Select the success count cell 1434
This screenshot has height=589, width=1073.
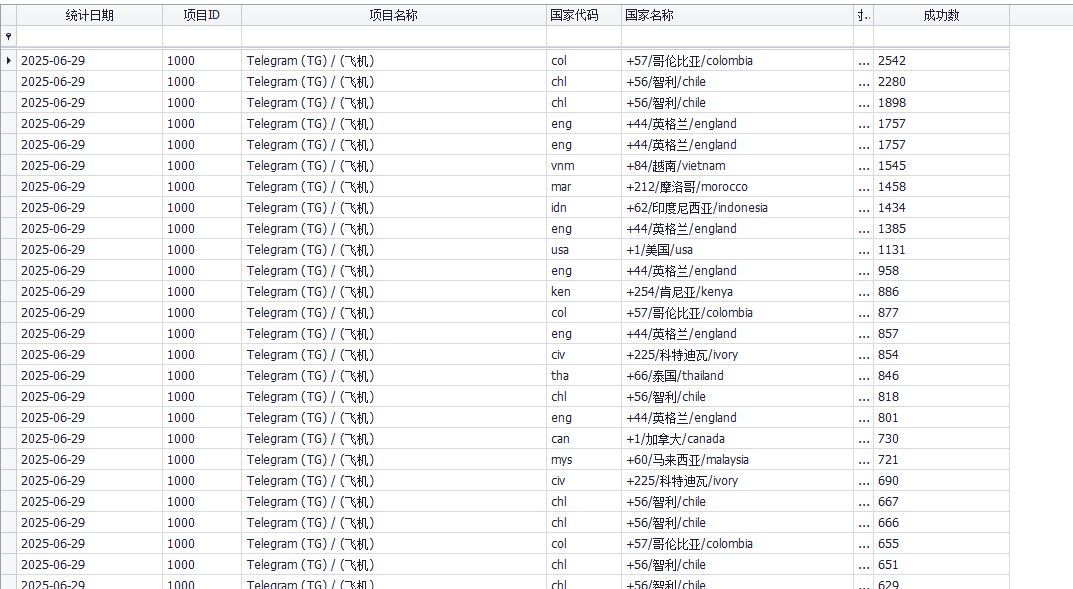(x=941, y=207)
